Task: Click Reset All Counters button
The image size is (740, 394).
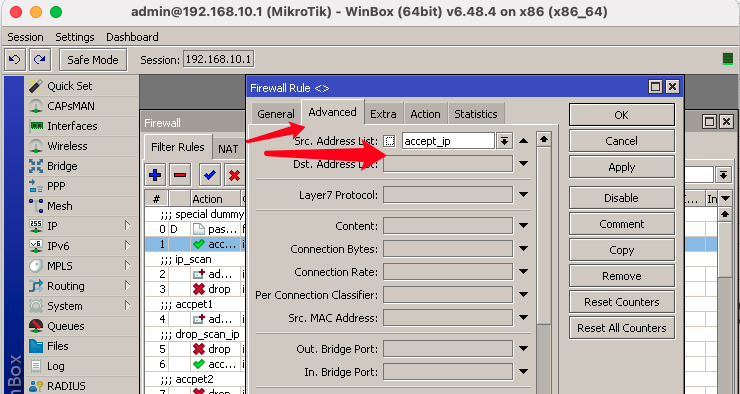Action: click(622, 328)
